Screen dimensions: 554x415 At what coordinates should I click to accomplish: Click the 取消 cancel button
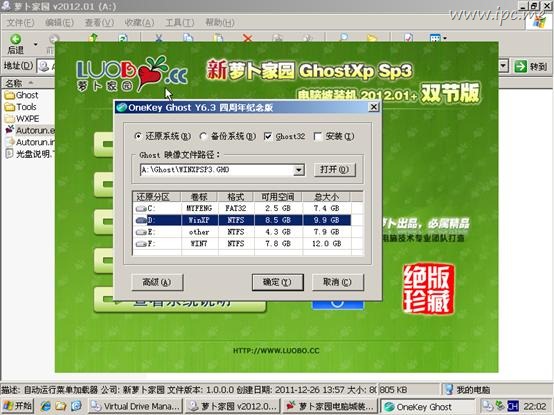coord(337,282)
